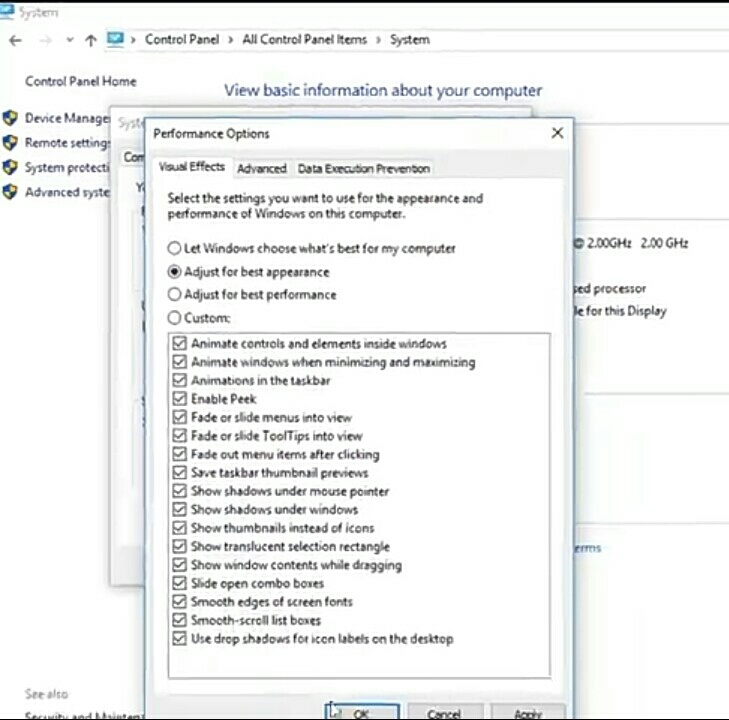Uncheck Show translucent selection rectangle

pos(179,546)
